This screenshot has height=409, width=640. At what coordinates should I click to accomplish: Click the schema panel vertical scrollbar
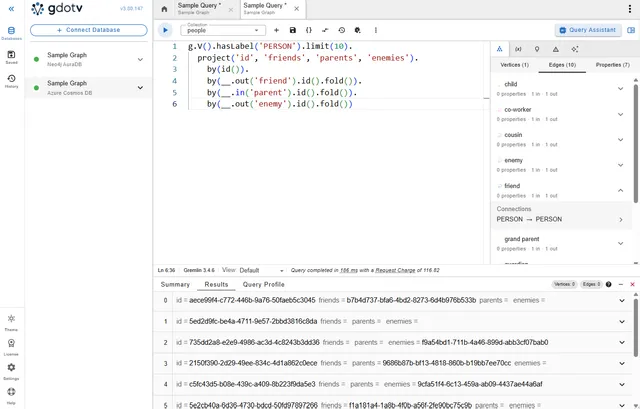point(636,143)
